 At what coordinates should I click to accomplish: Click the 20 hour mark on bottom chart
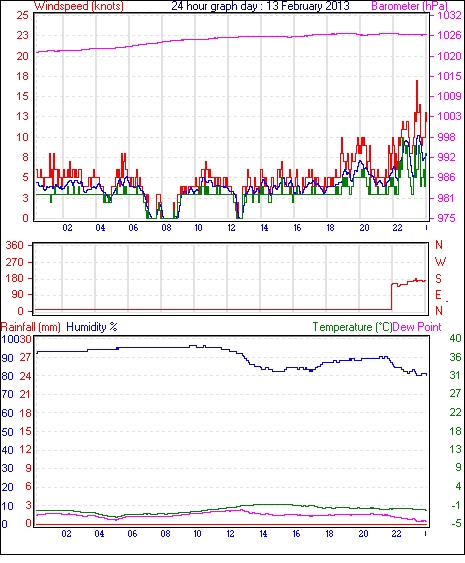tap(363, 534)
